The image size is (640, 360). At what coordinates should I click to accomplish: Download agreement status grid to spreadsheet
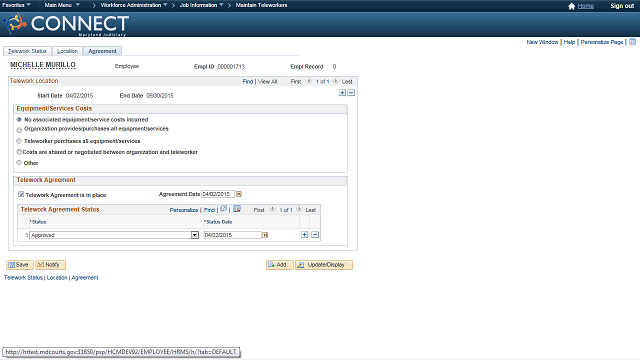[237, 209]
